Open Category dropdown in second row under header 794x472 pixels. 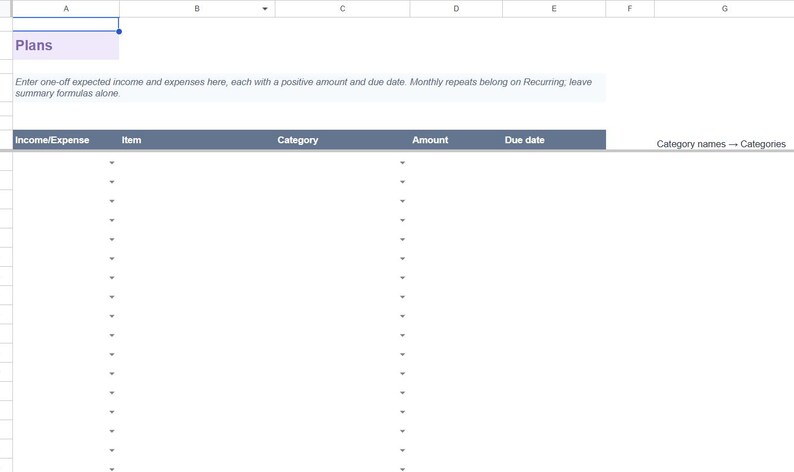point(403,182)
